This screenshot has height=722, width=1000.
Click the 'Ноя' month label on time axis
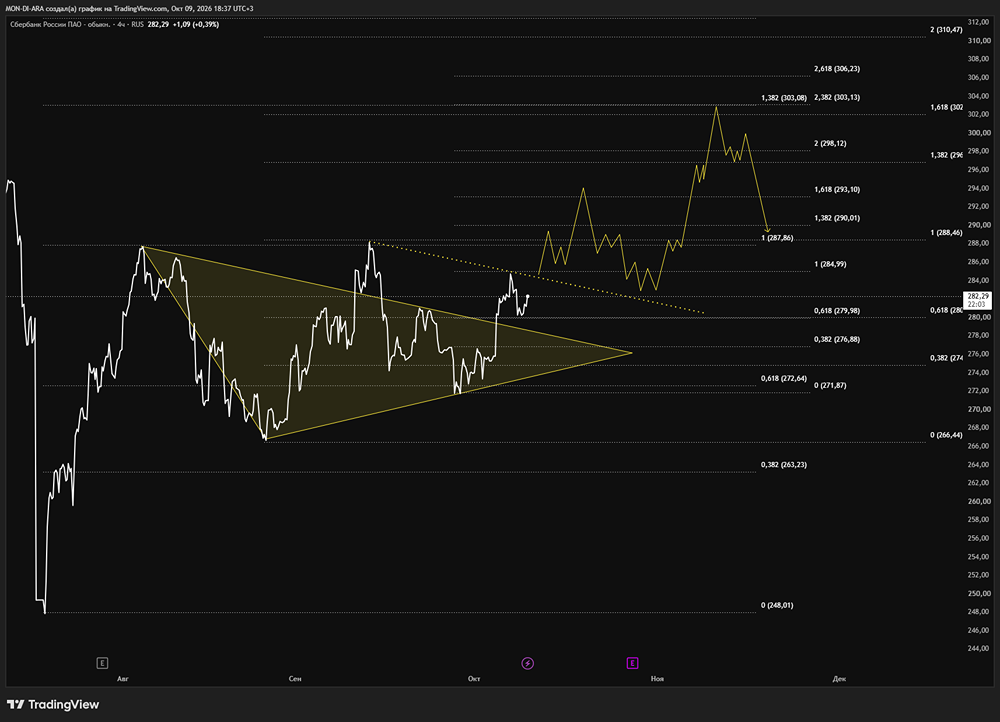(x=658, y=679)
